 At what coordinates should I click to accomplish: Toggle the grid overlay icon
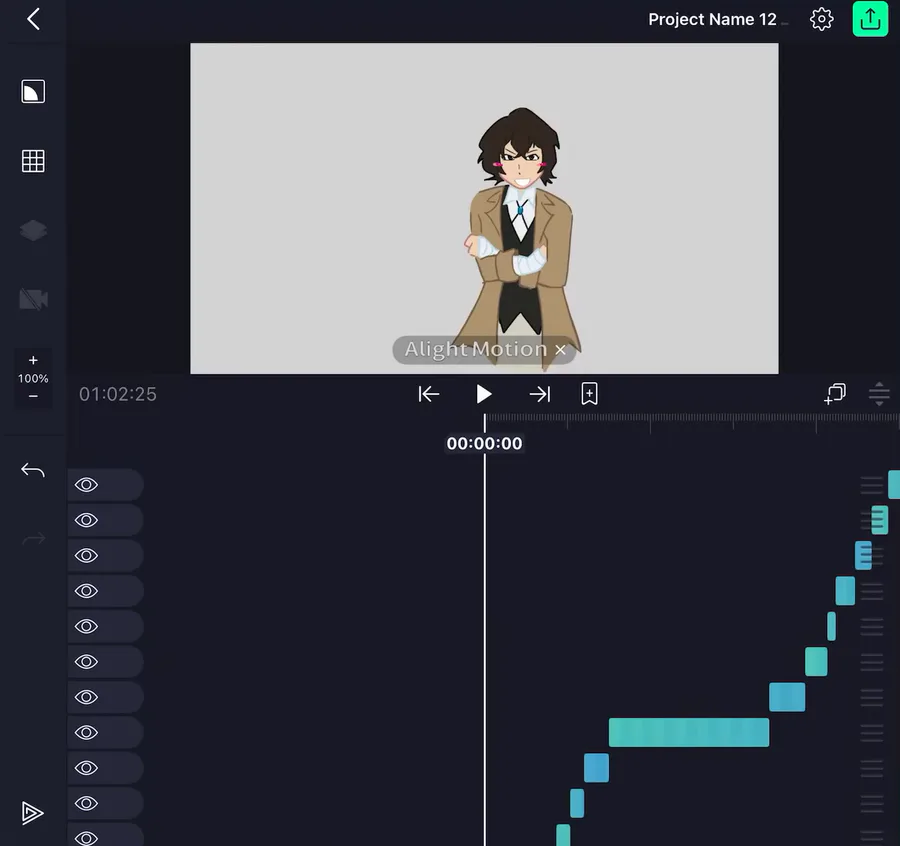coord(33,161)
